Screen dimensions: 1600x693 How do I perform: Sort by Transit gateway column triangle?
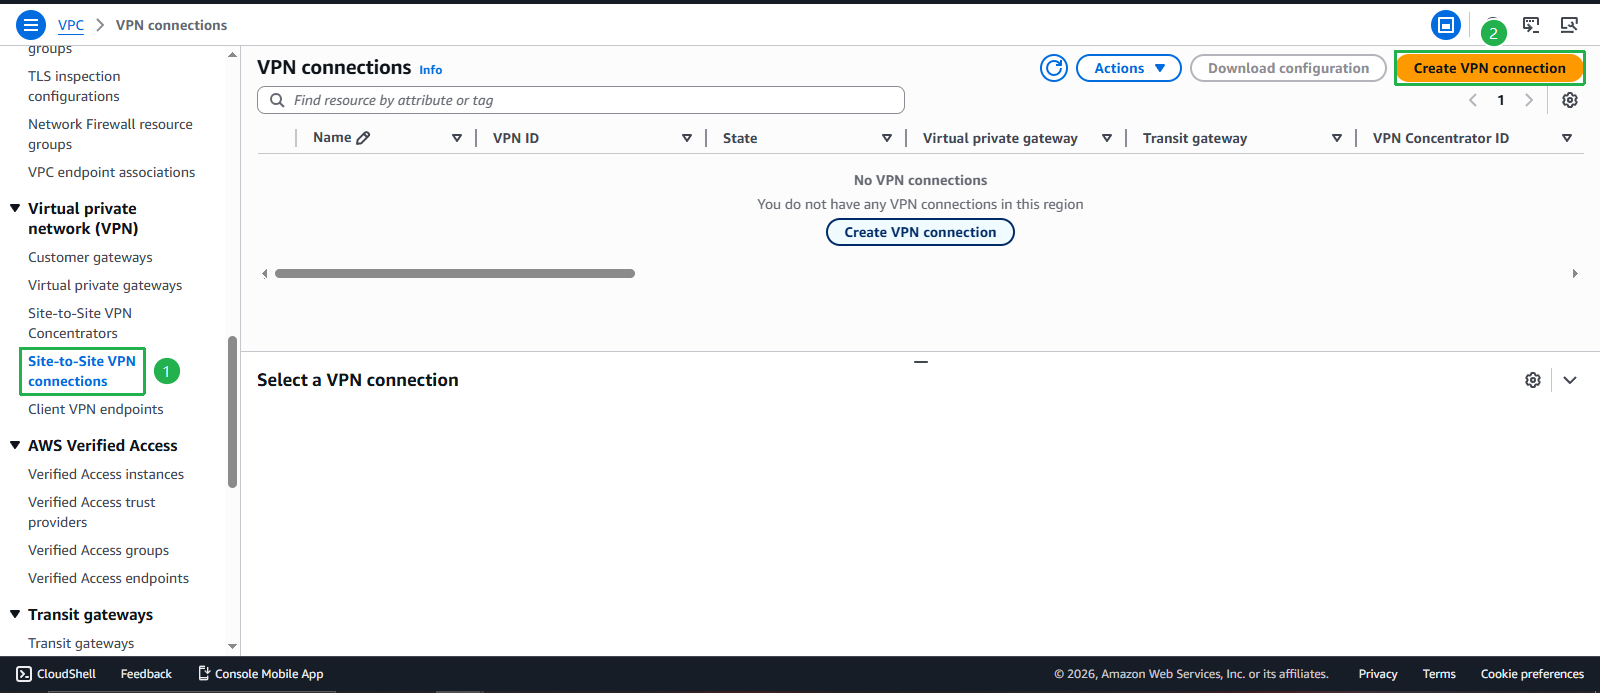(x=1337, y=138)
